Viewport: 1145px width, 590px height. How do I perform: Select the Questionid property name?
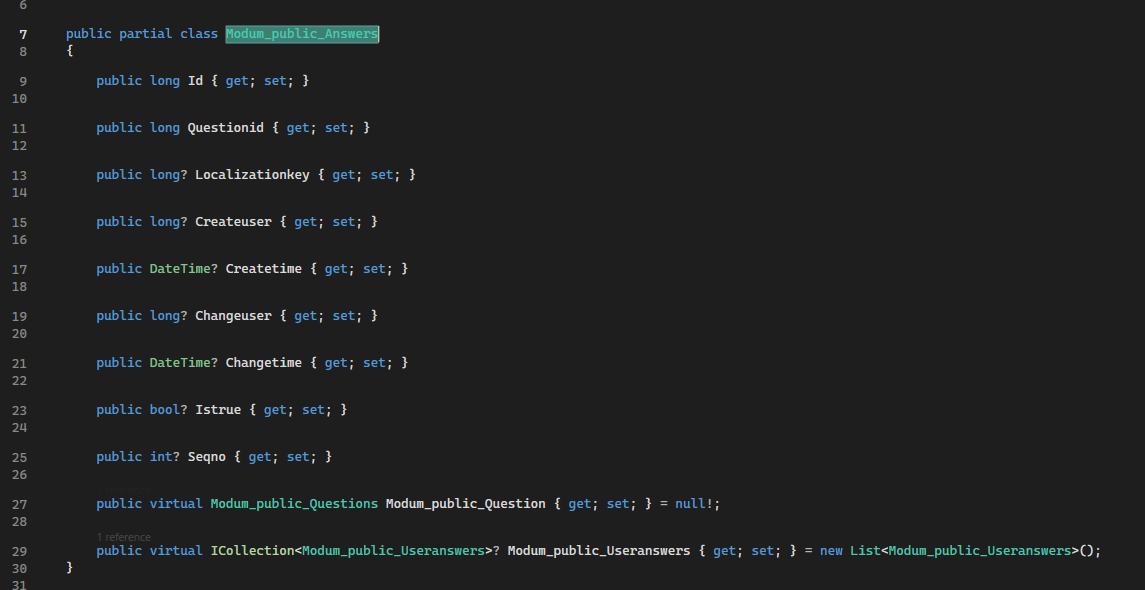(x=226, y=127)
